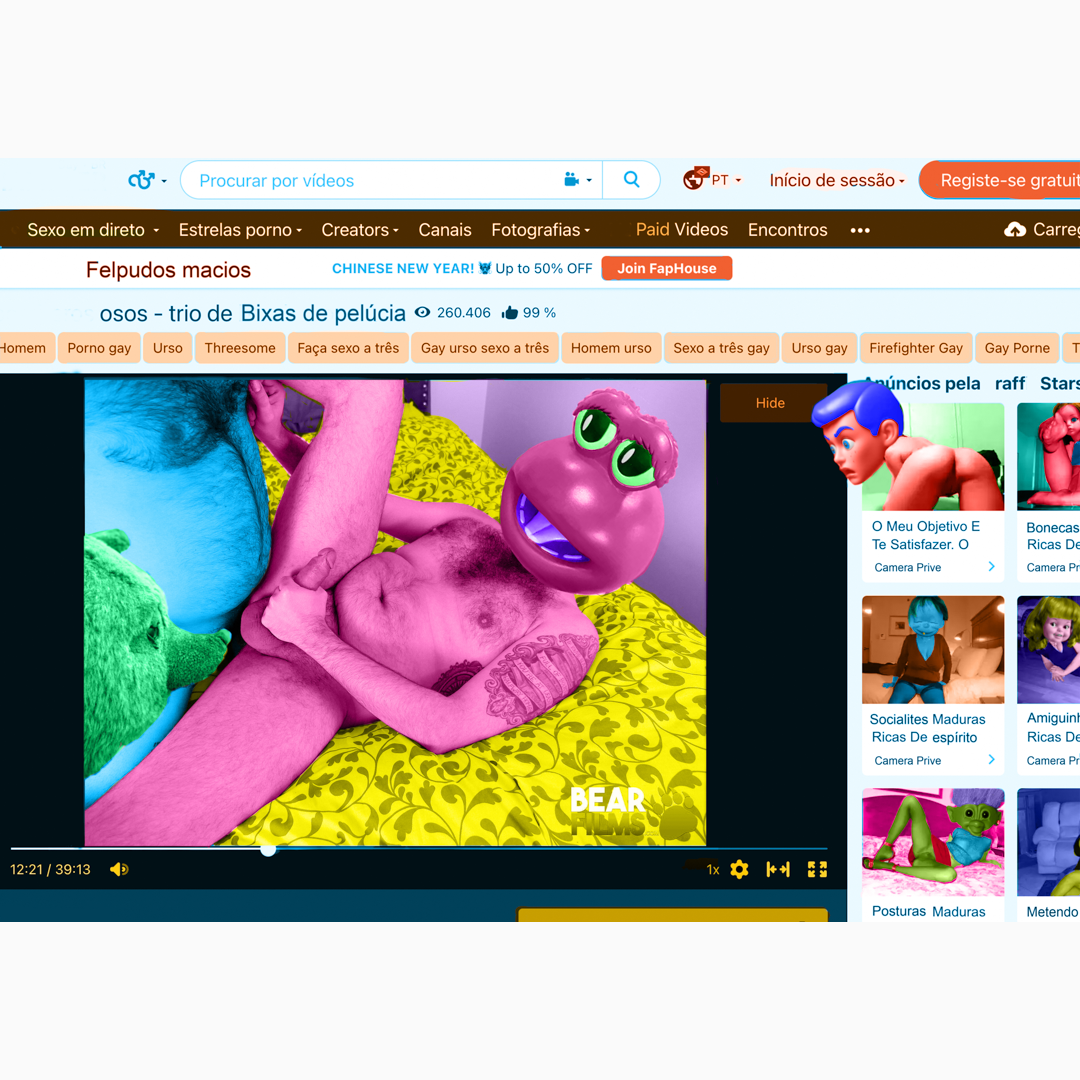
Task: Open the 'Encontros' page
Action: click(x=787, y=230)
